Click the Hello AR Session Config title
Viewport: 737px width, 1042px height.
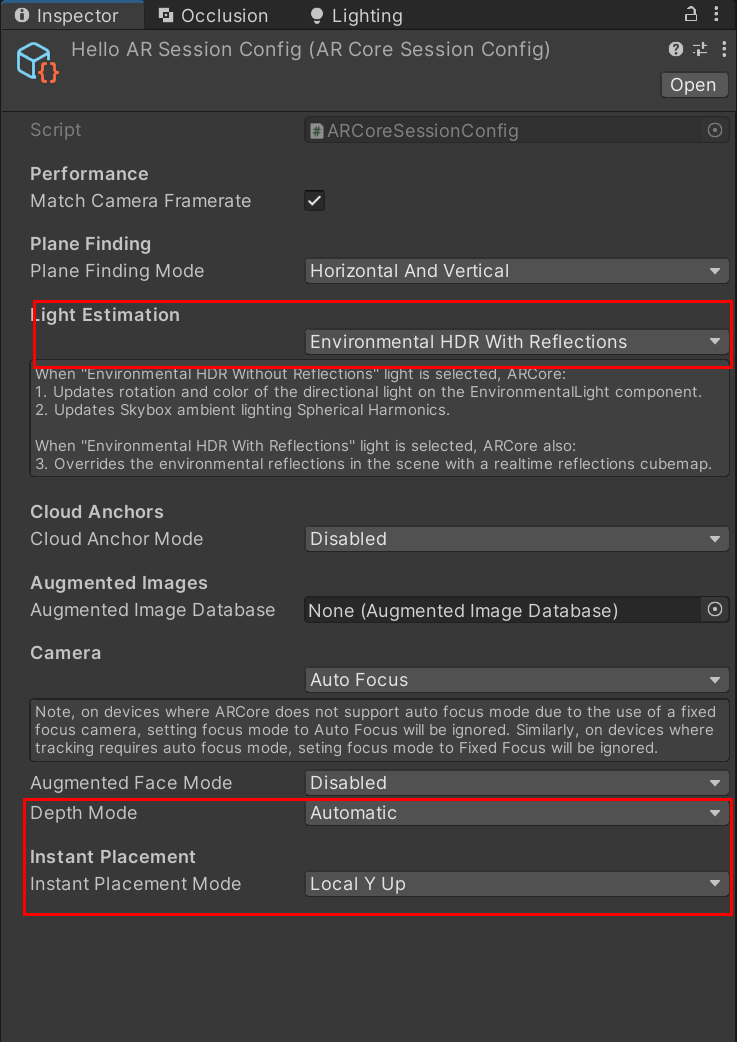310,50
